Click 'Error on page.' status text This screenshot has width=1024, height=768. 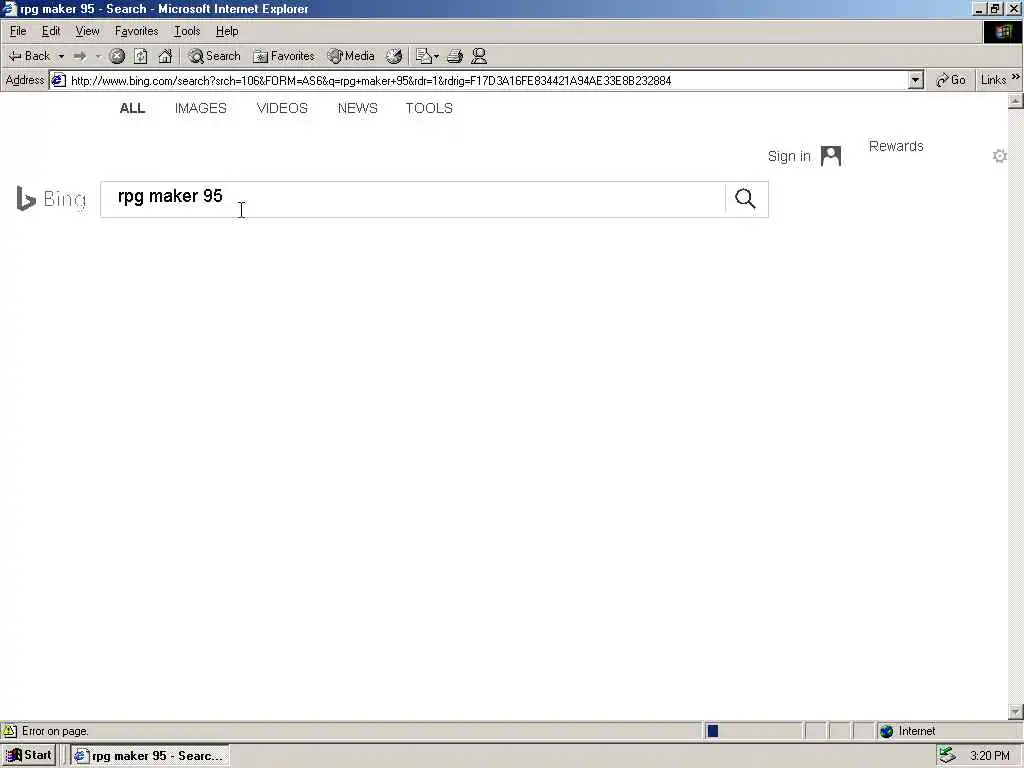click(x=55, y=731)
